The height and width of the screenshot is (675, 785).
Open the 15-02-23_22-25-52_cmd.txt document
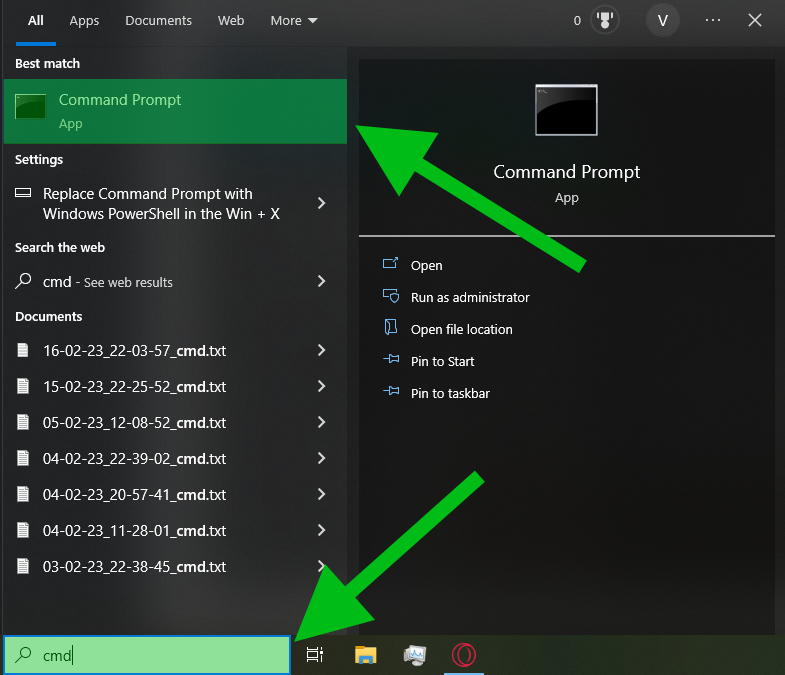134,387
